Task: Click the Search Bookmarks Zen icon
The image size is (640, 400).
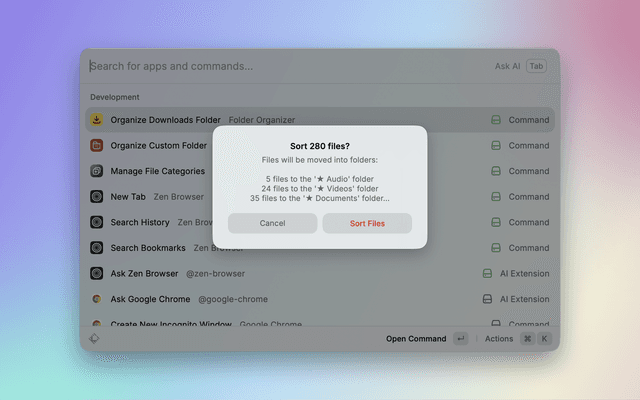Action: pyautogui.click(x=97, y=248)
